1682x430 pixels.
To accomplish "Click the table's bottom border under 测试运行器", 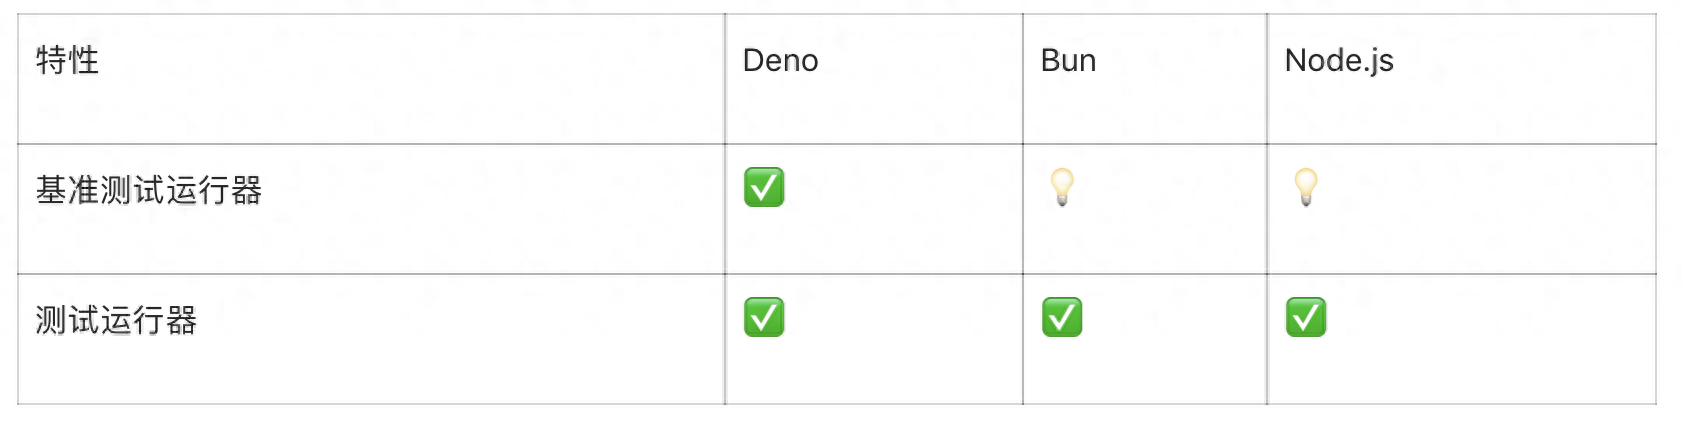I will (371, 404).
